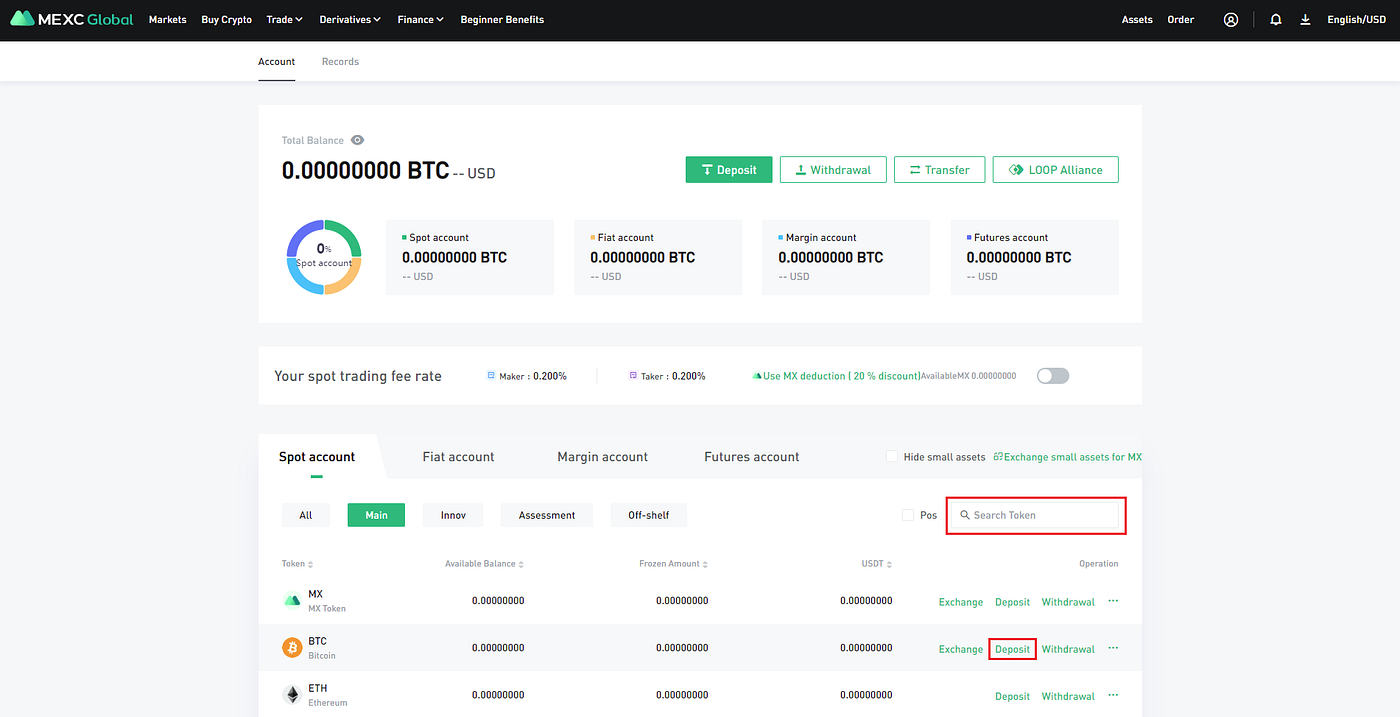Open the notifications bell
The width and height of the screenshot is (1400, 717).
pos(1276,19)
